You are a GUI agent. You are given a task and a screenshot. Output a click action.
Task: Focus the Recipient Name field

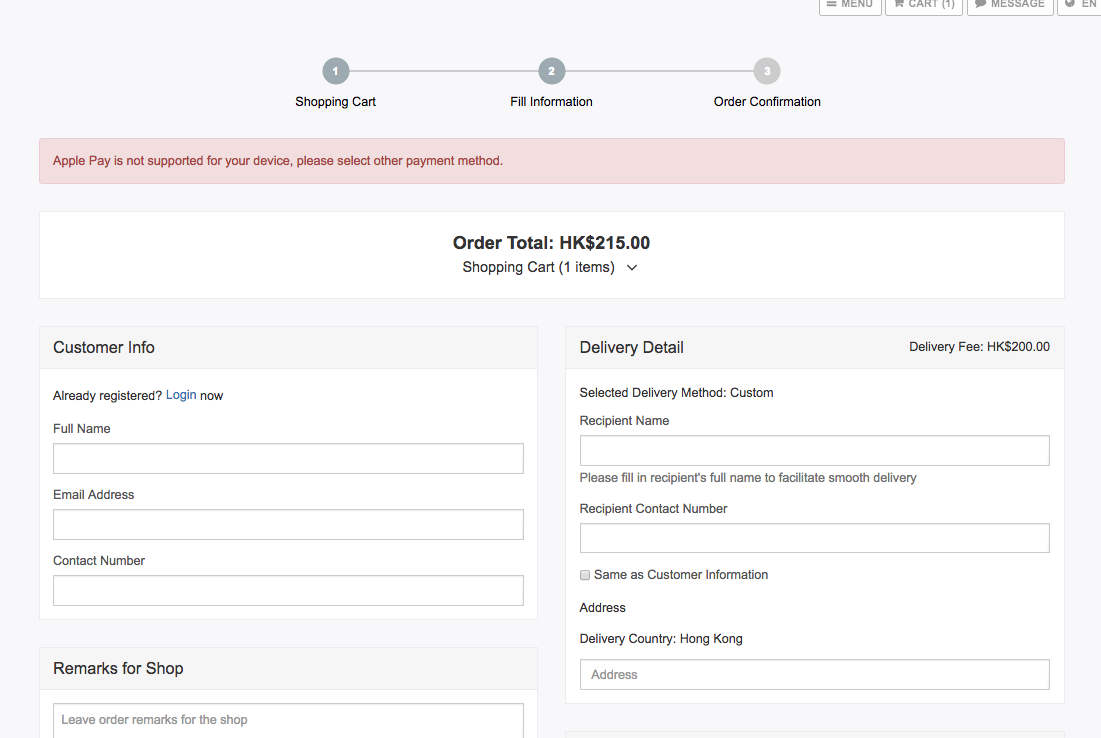(x=815, y=451)
